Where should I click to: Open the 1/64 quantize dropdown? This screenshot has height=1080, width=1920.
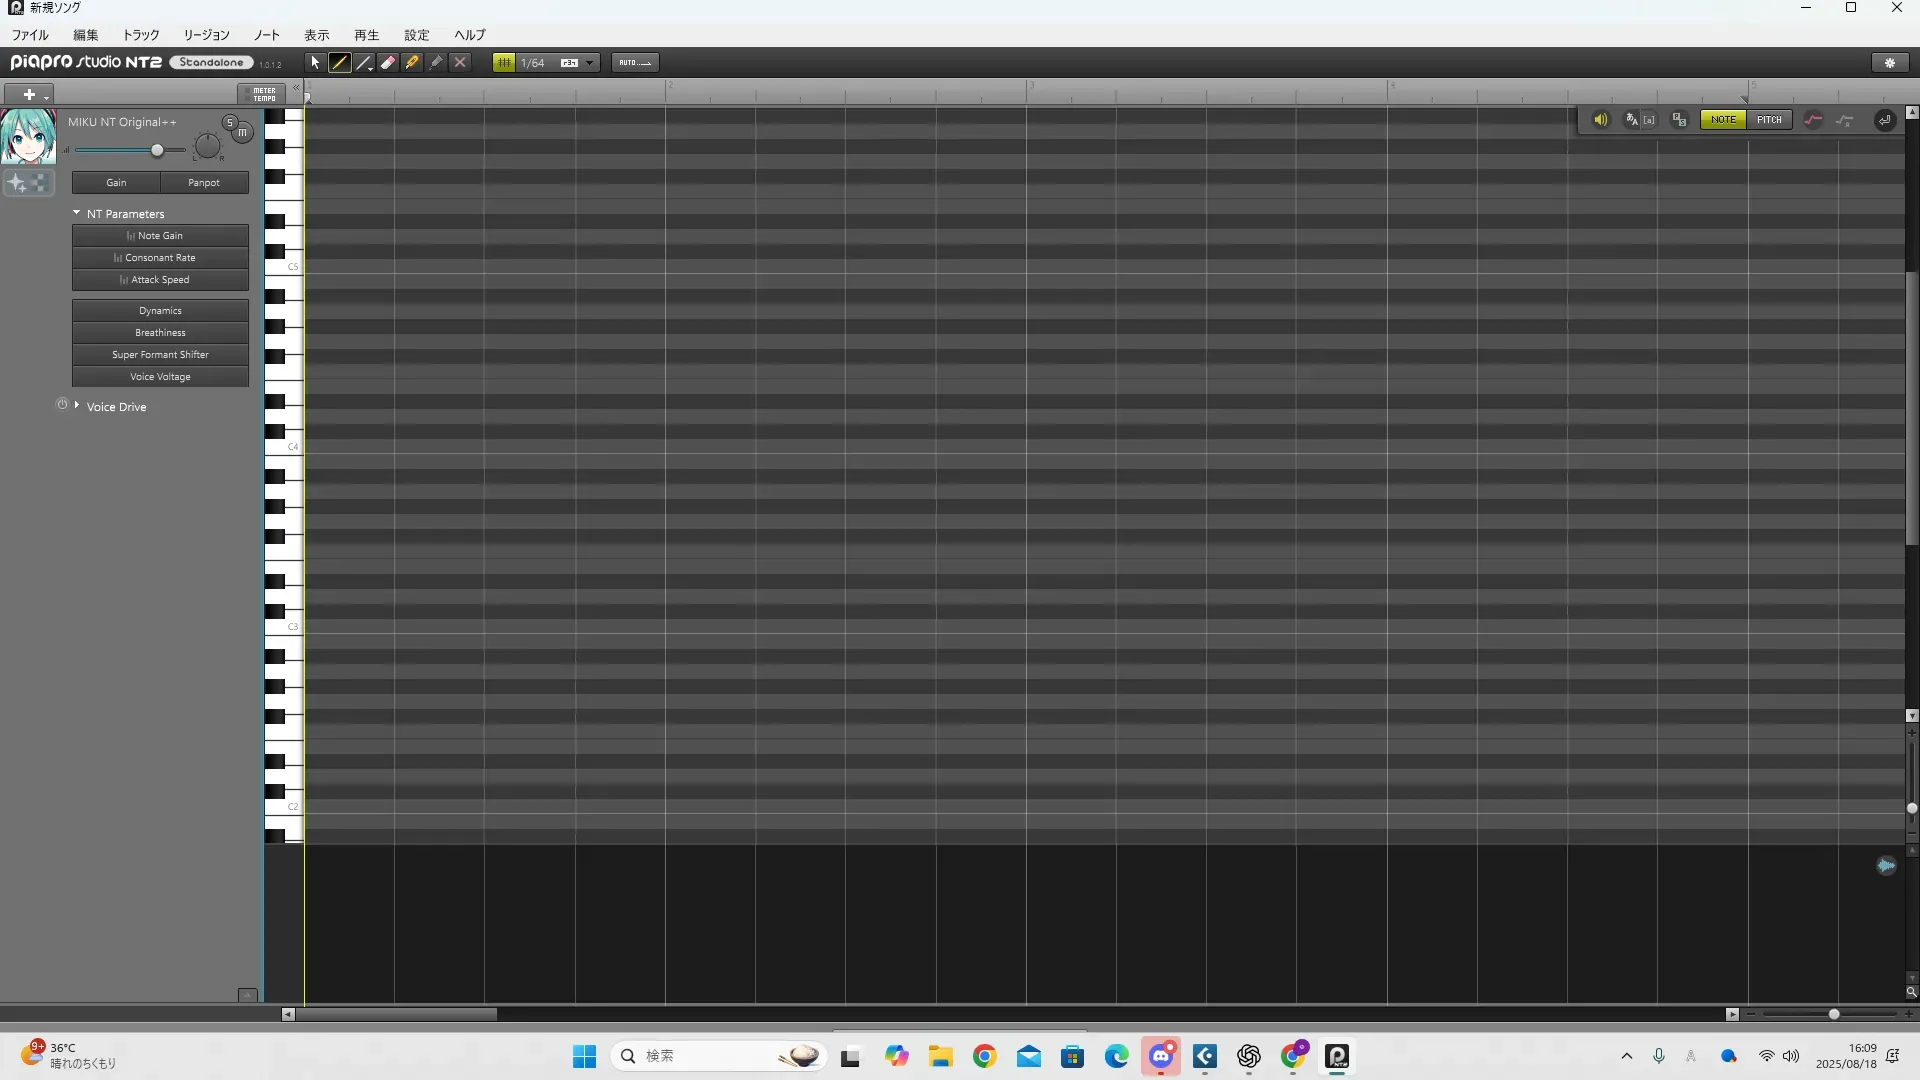click(589, 63)
